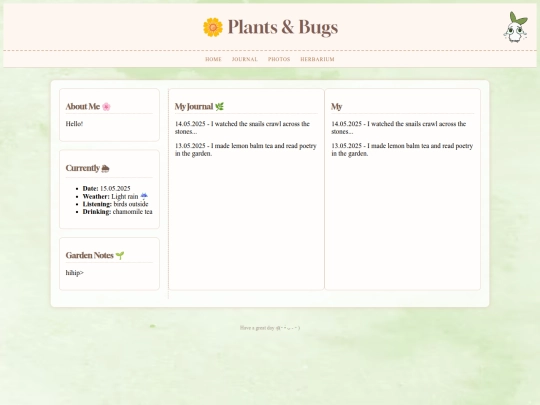This screenshot has width=540, height=405.
Task: Select the About Me heading
Action: (x=83, y=106)
